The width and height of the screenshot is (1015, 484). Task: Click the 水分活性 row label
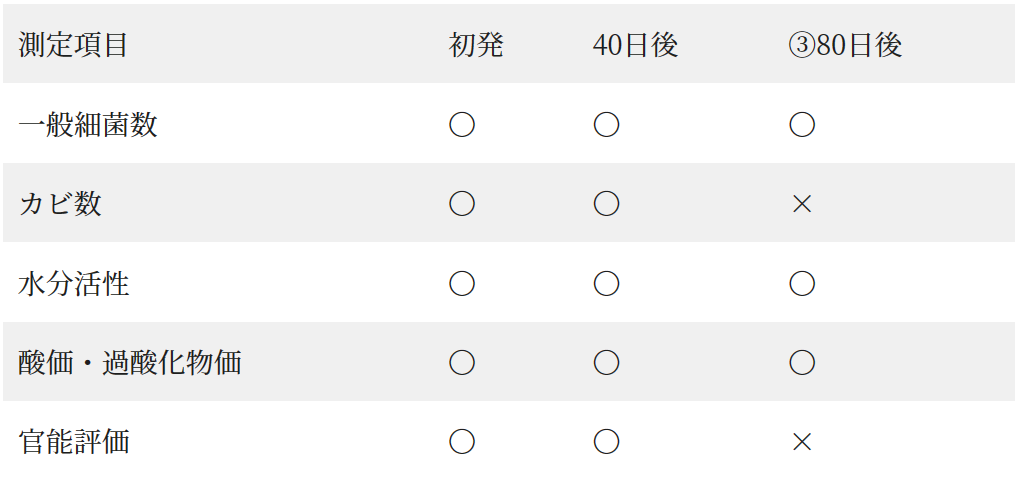pyautogui.click(x=74, y=284)
